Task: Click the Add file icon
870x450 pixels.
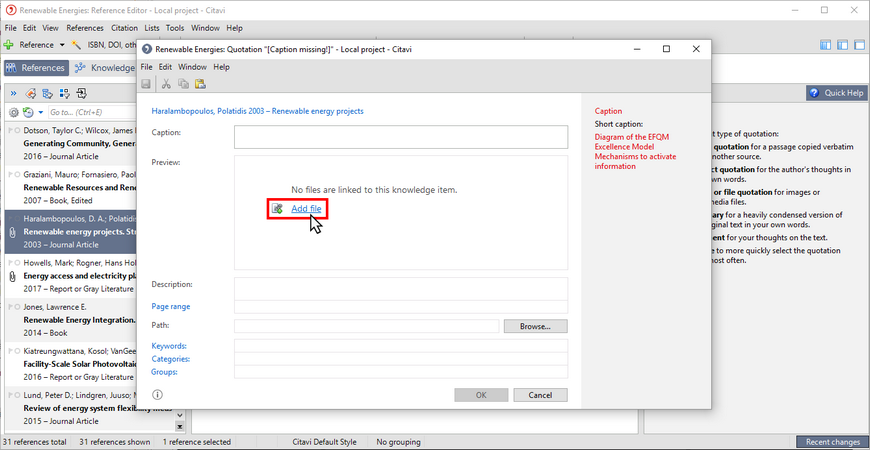Action: pyautogui.click(x=277, y=209)
